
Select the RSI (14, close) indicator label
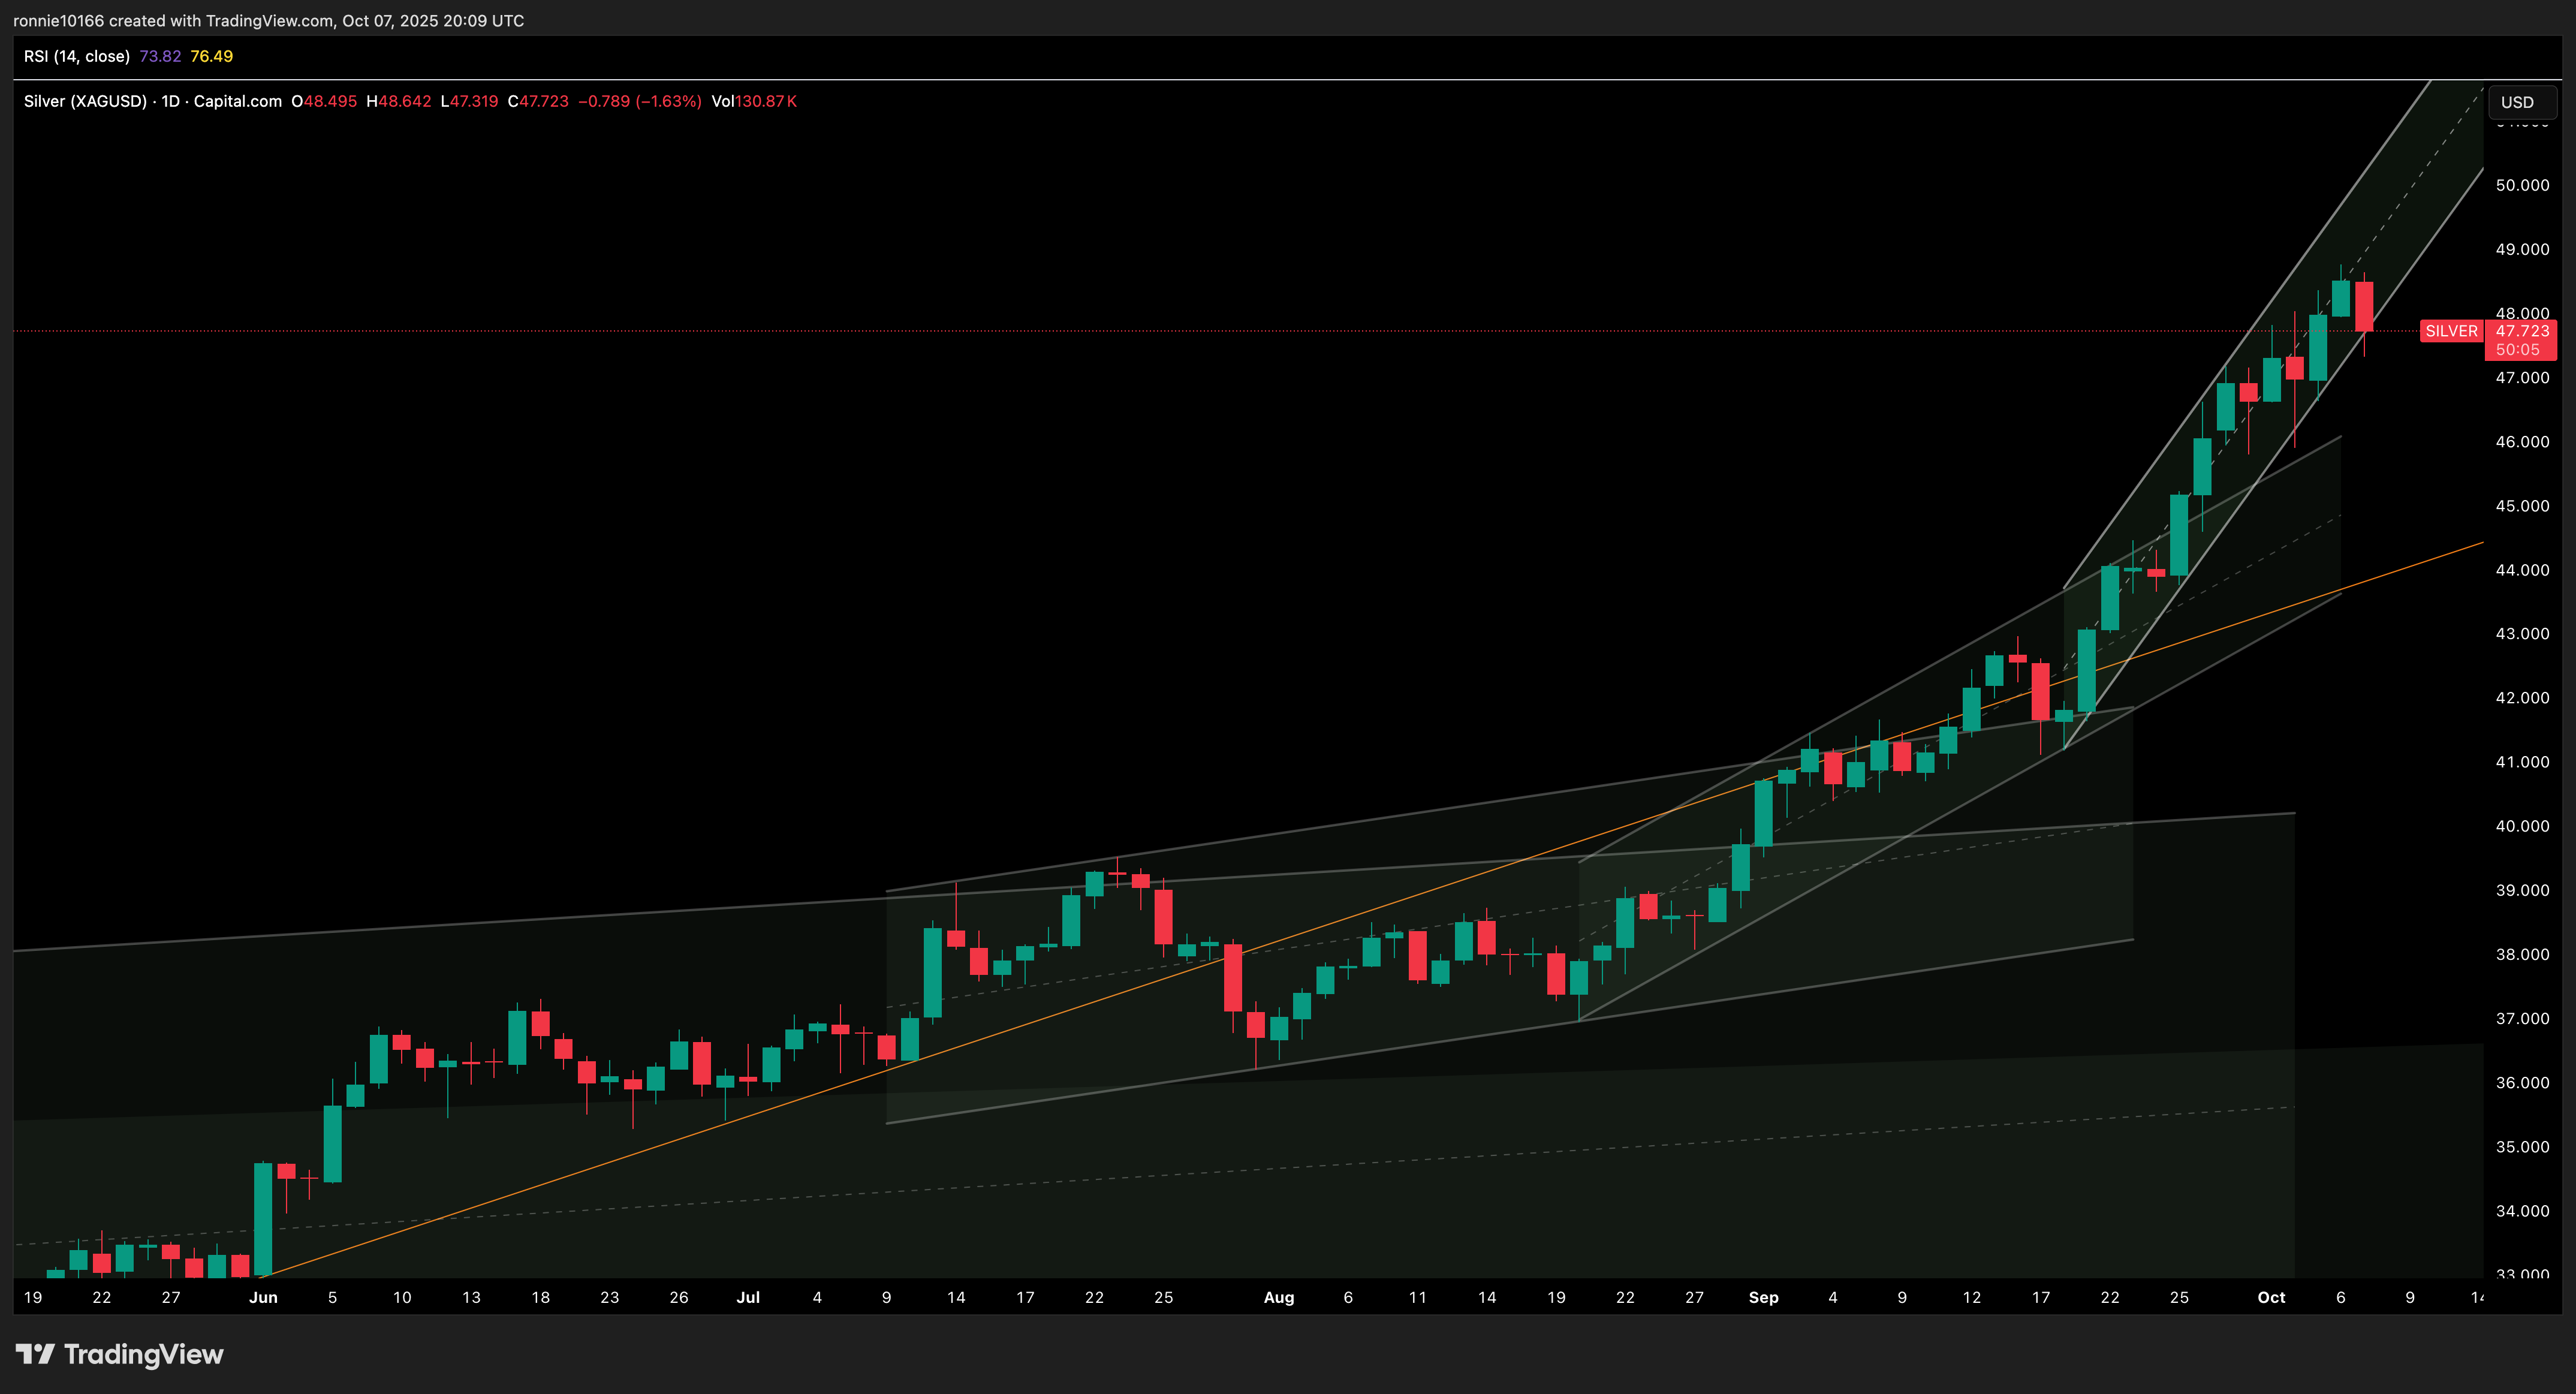tap(77, 56)
